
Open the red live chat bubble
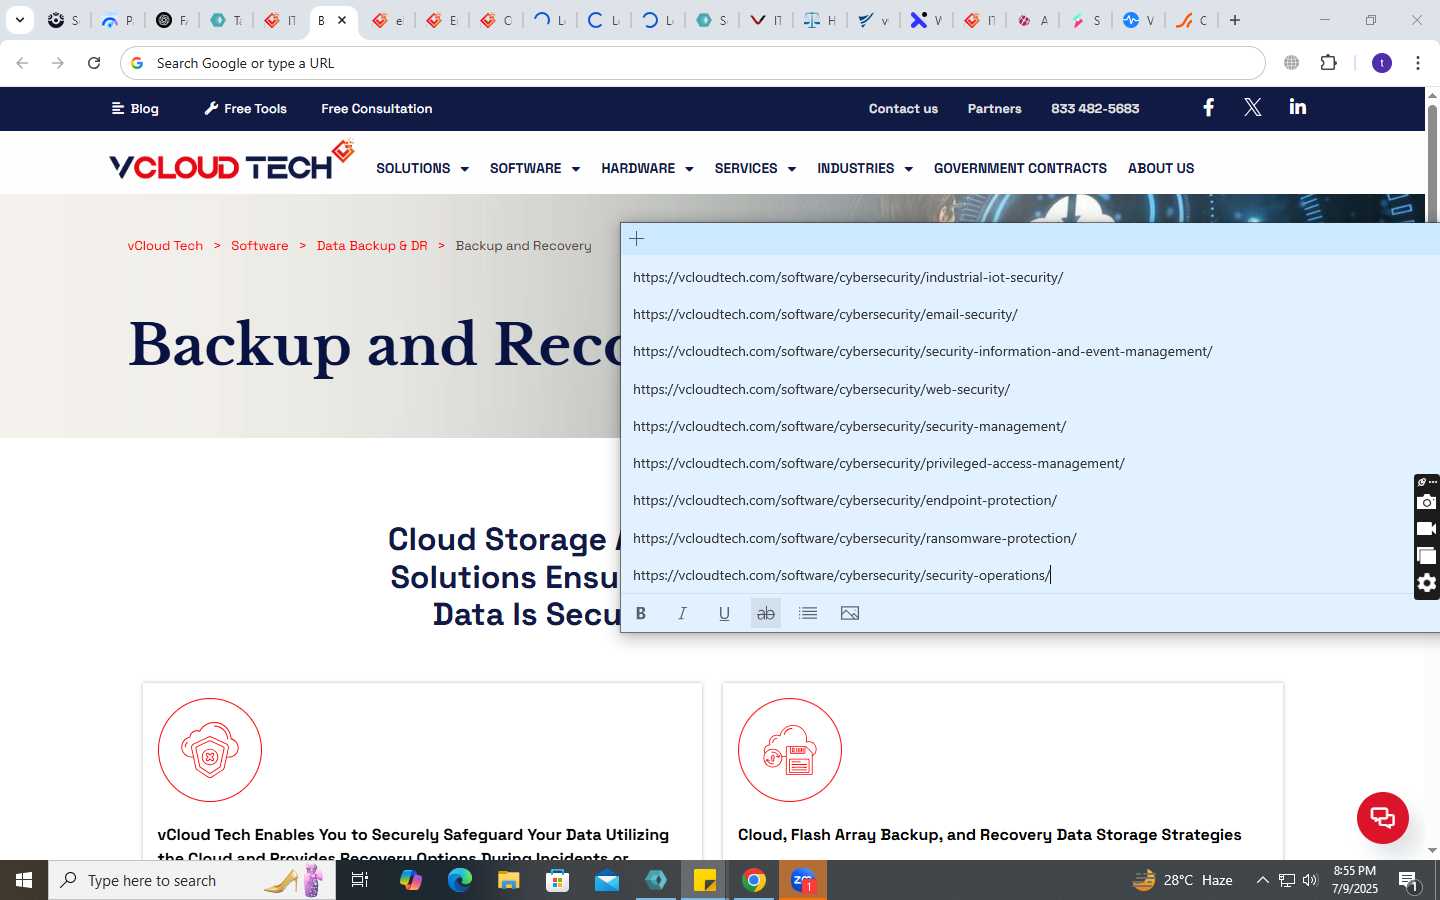coord(1382,817)
